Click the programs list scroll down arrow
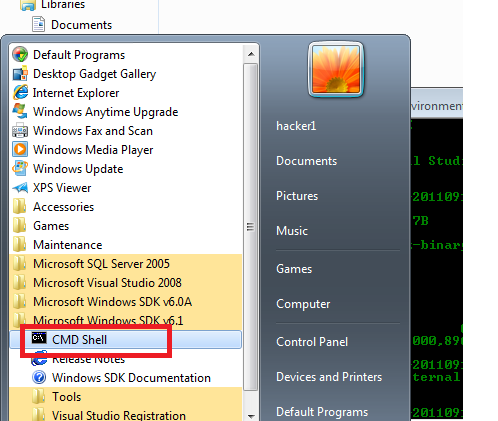 (x=251, y=416)
